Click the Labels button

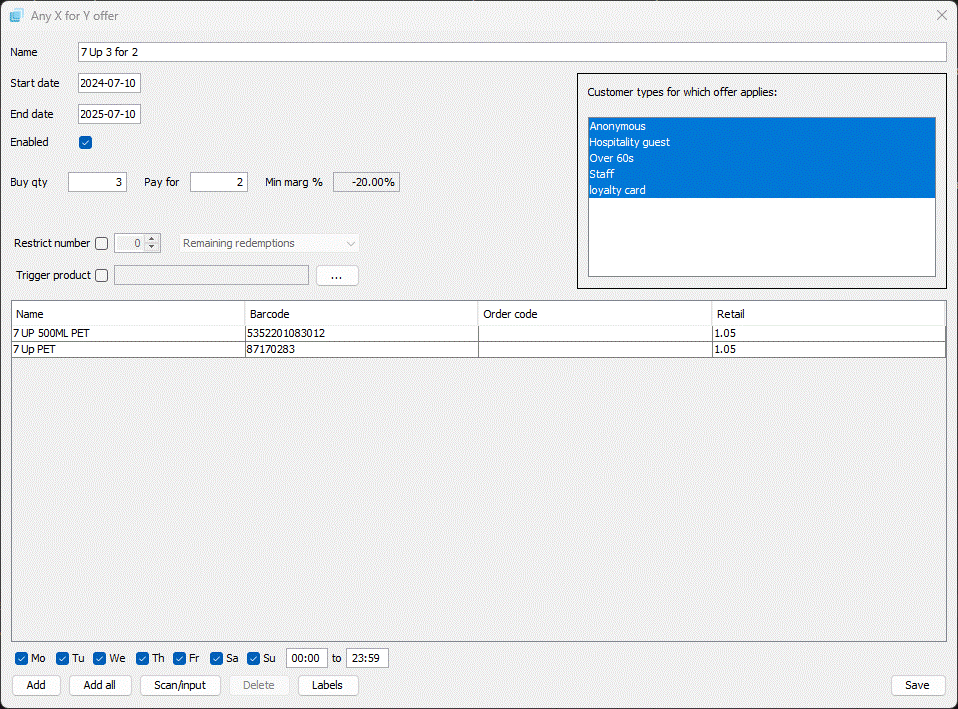tap(327, 685)
